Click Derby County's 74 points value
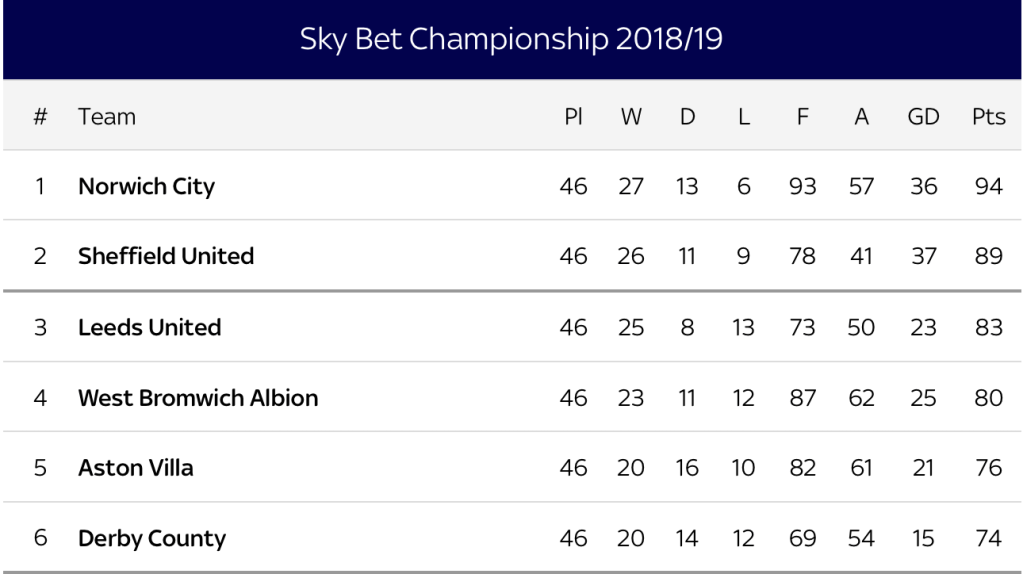 [x=988, y=539]
